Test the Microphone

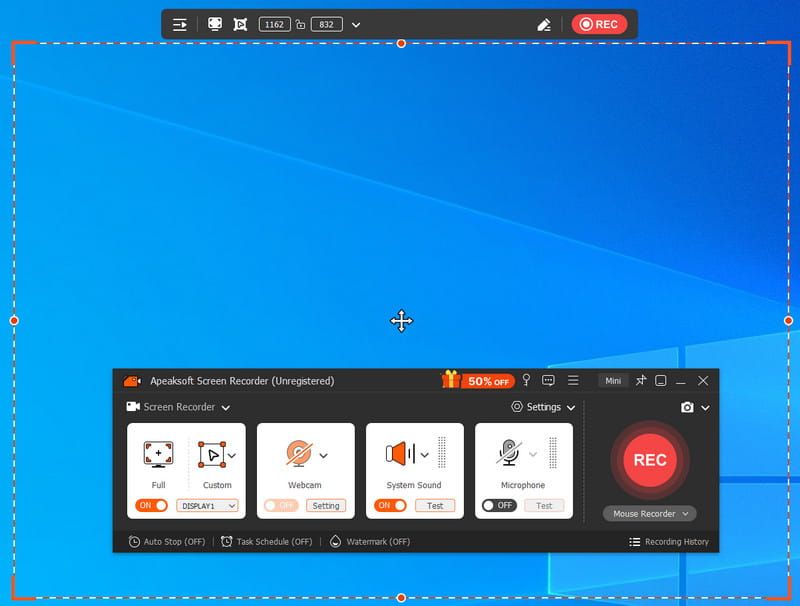click(544, 506)
